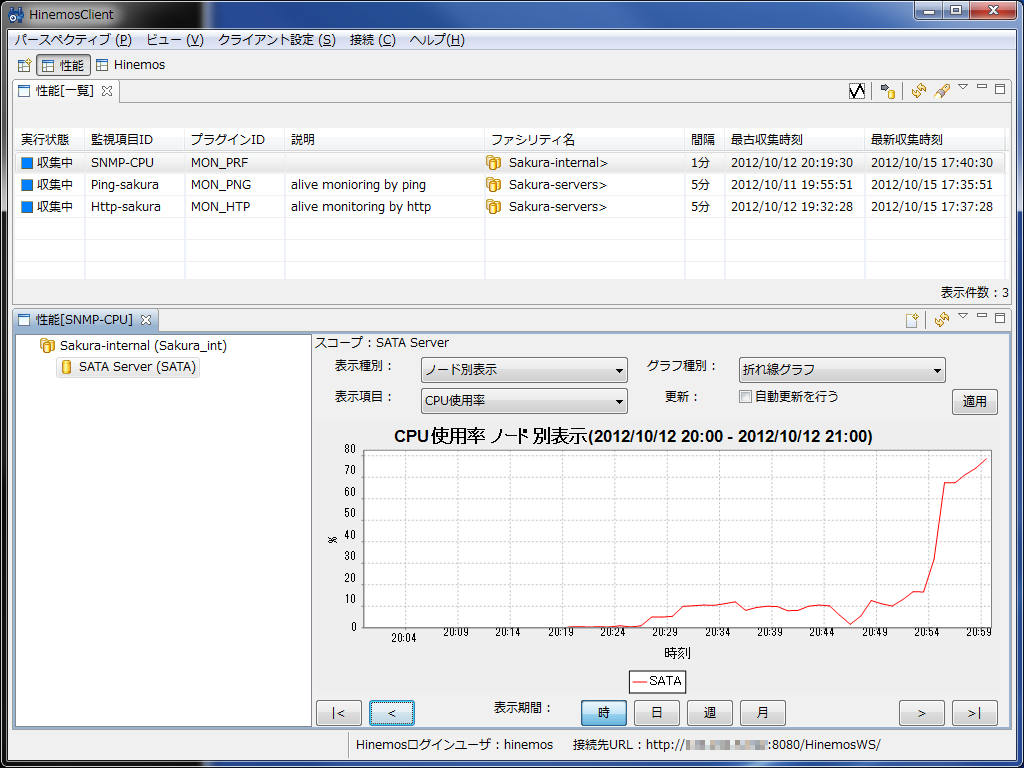The width and height of the screenshot is (1024, 768).
Task: Enable the 自動更新を行う checkbox
Action: pyautogui.click(x=745, y=396)
